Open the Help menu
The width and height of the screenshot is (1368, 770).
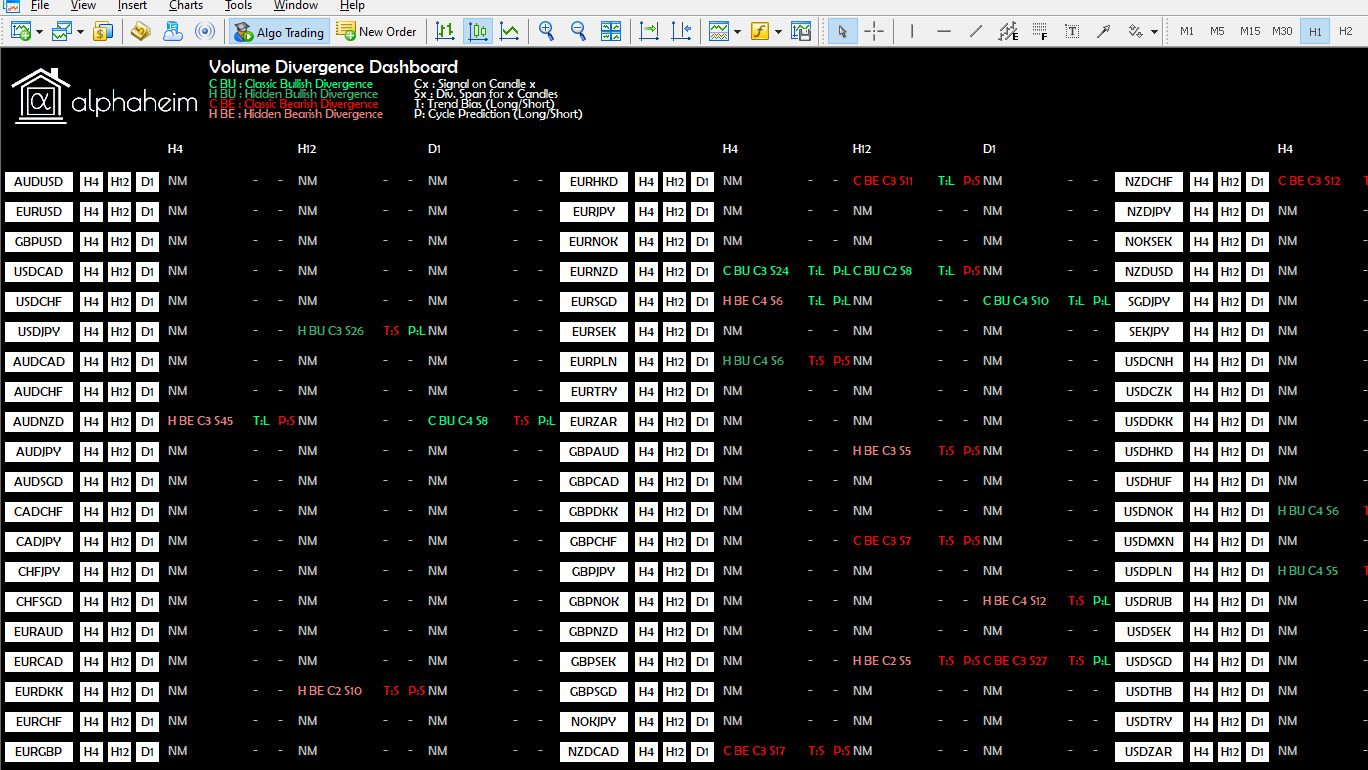[x=352, y=5]
